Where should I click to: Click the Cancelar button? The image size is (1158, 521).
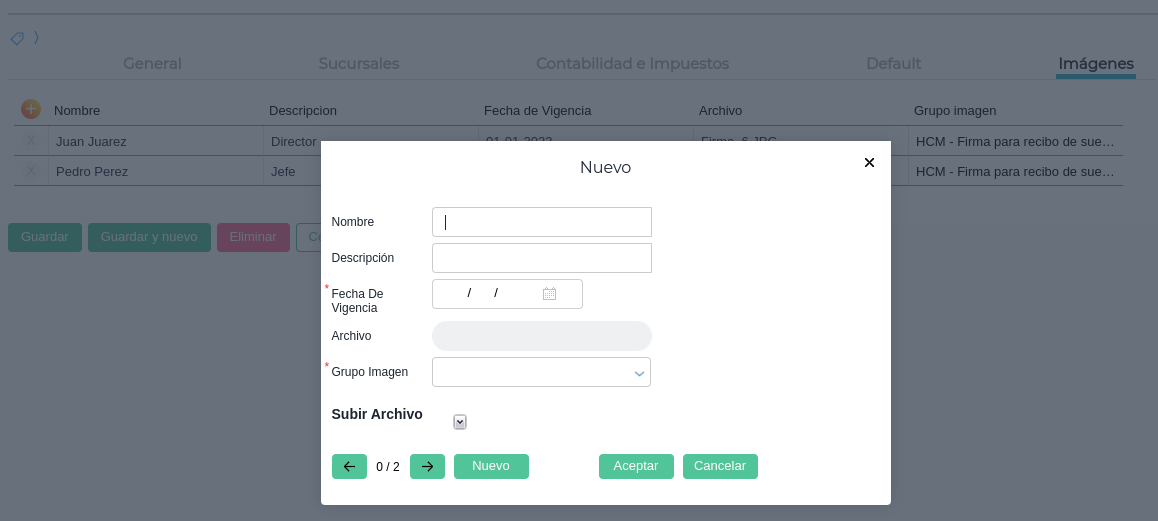point(720,467)
